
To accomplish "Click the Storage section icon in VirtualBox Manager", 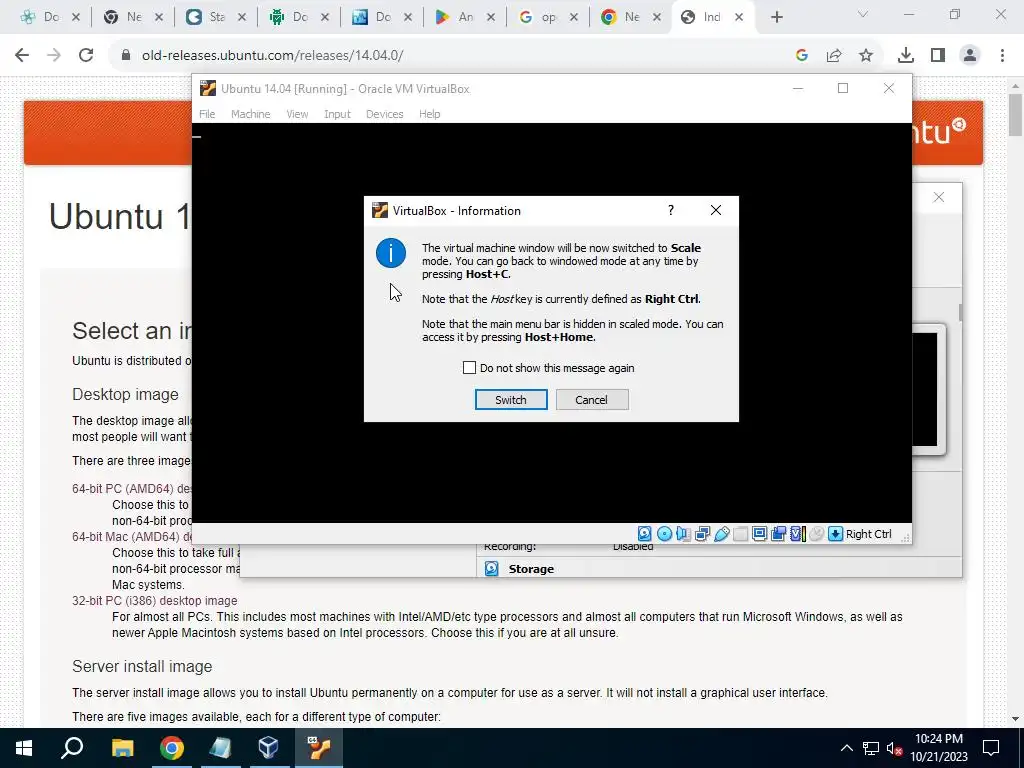I will coord(491,569).
